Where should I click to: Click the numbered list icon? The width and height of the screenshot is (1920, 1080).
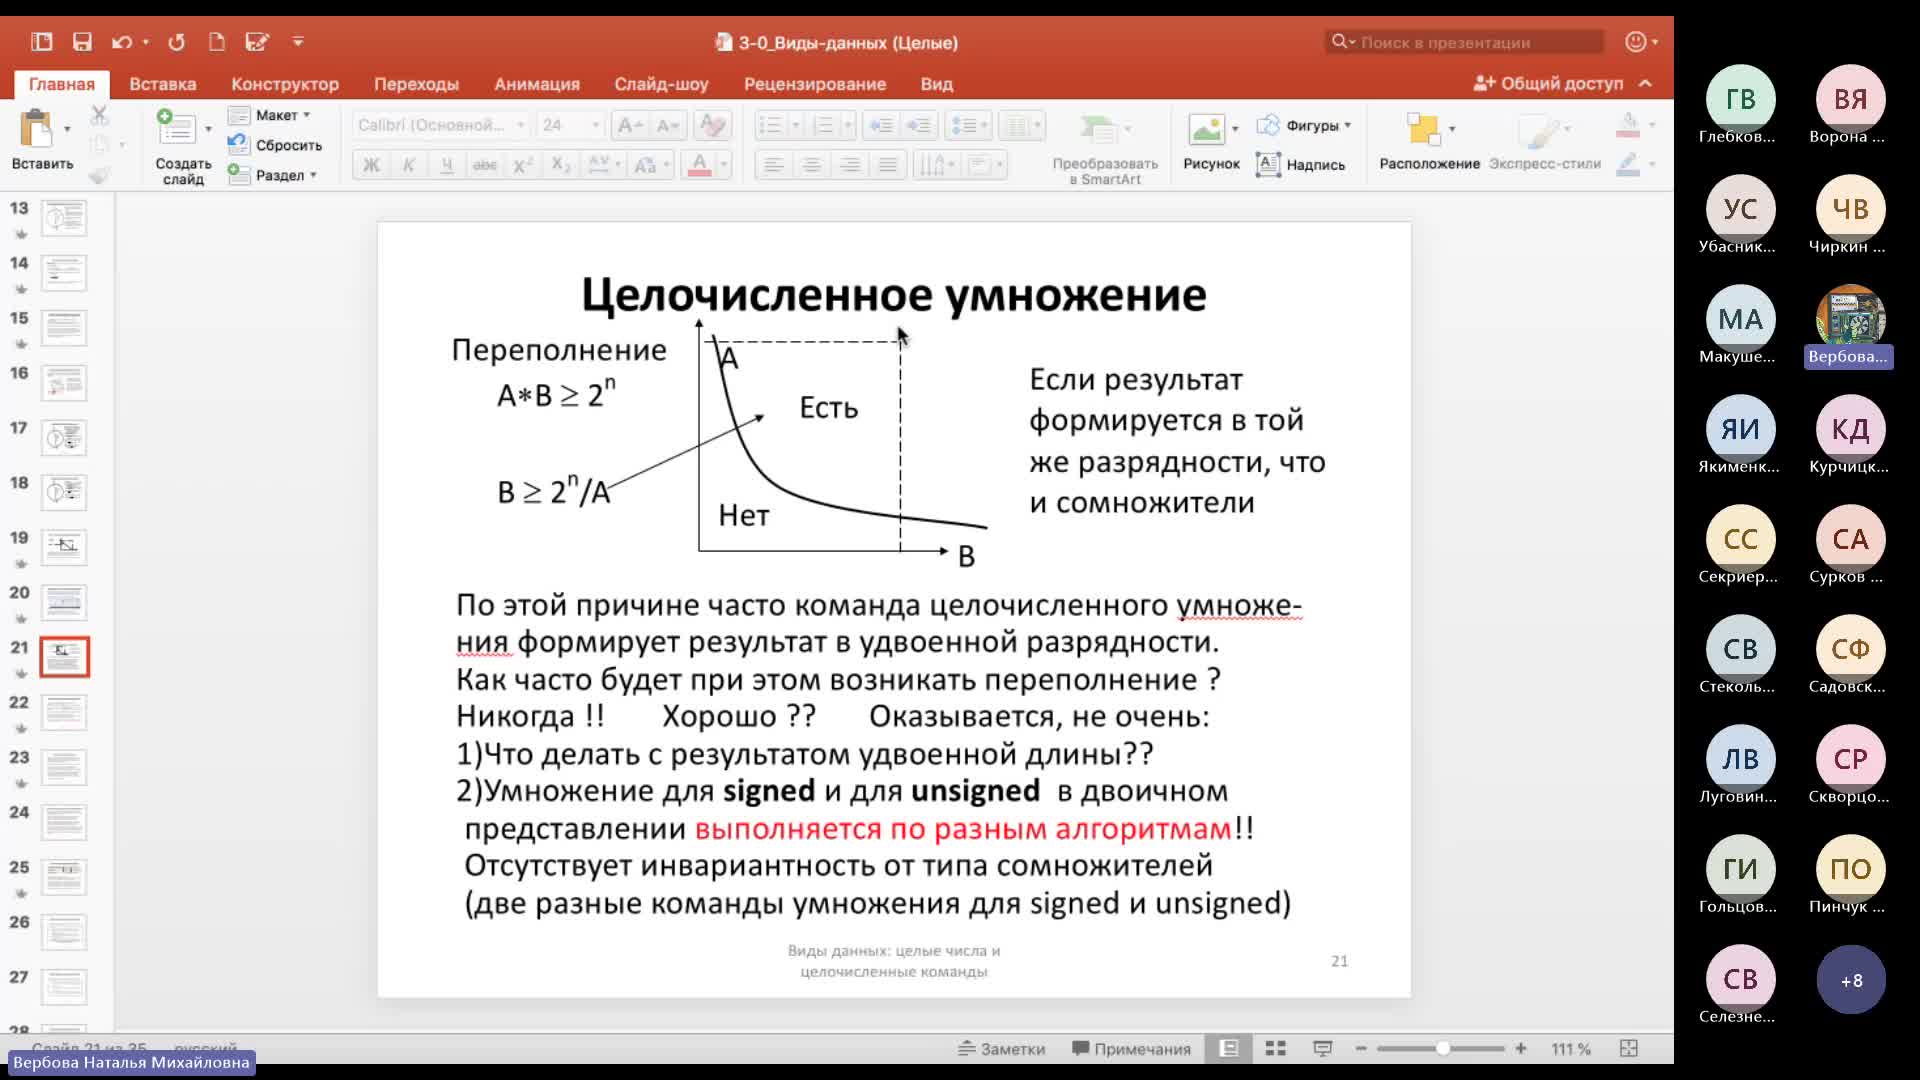[823, 125]
